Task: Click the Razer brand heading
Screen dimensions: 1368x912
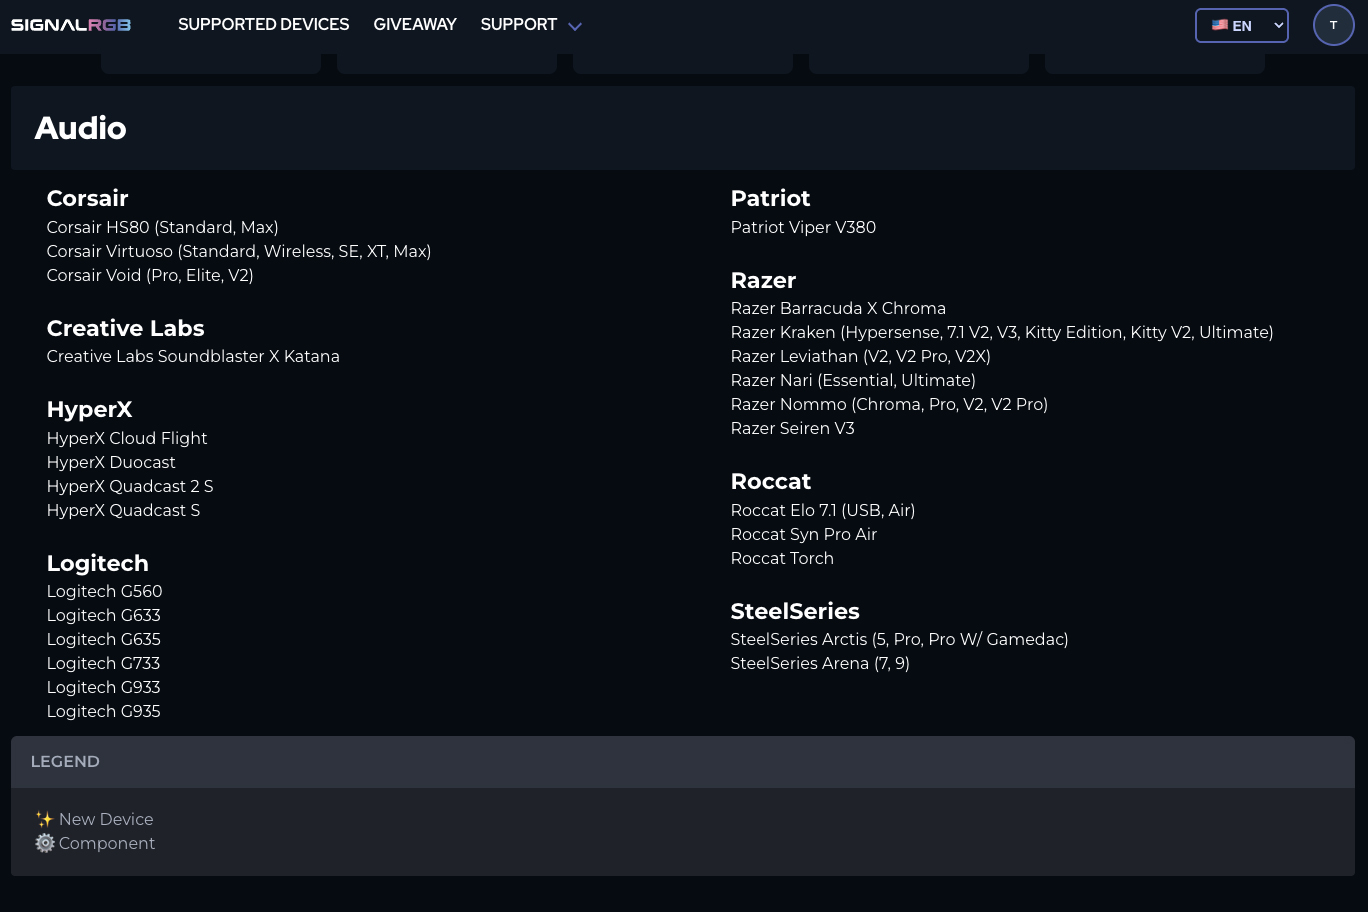Action: coord(764,280)
